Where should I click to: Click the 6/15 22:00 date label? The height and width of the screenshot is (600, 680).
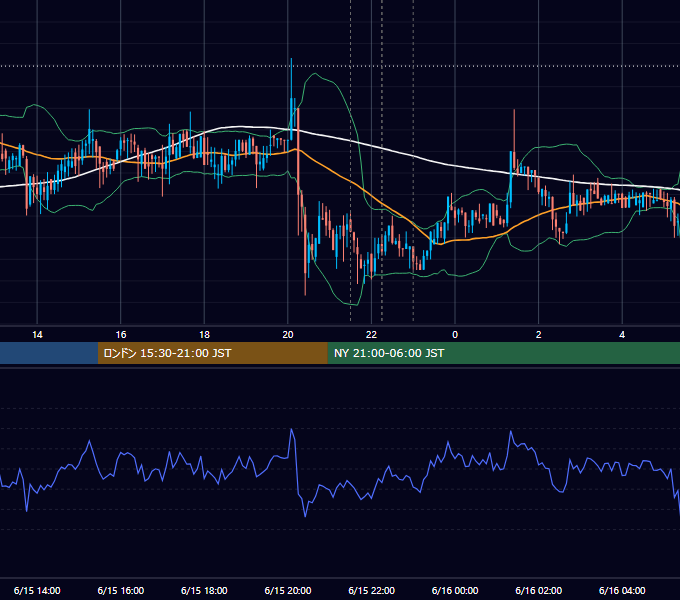coord(371,590)
